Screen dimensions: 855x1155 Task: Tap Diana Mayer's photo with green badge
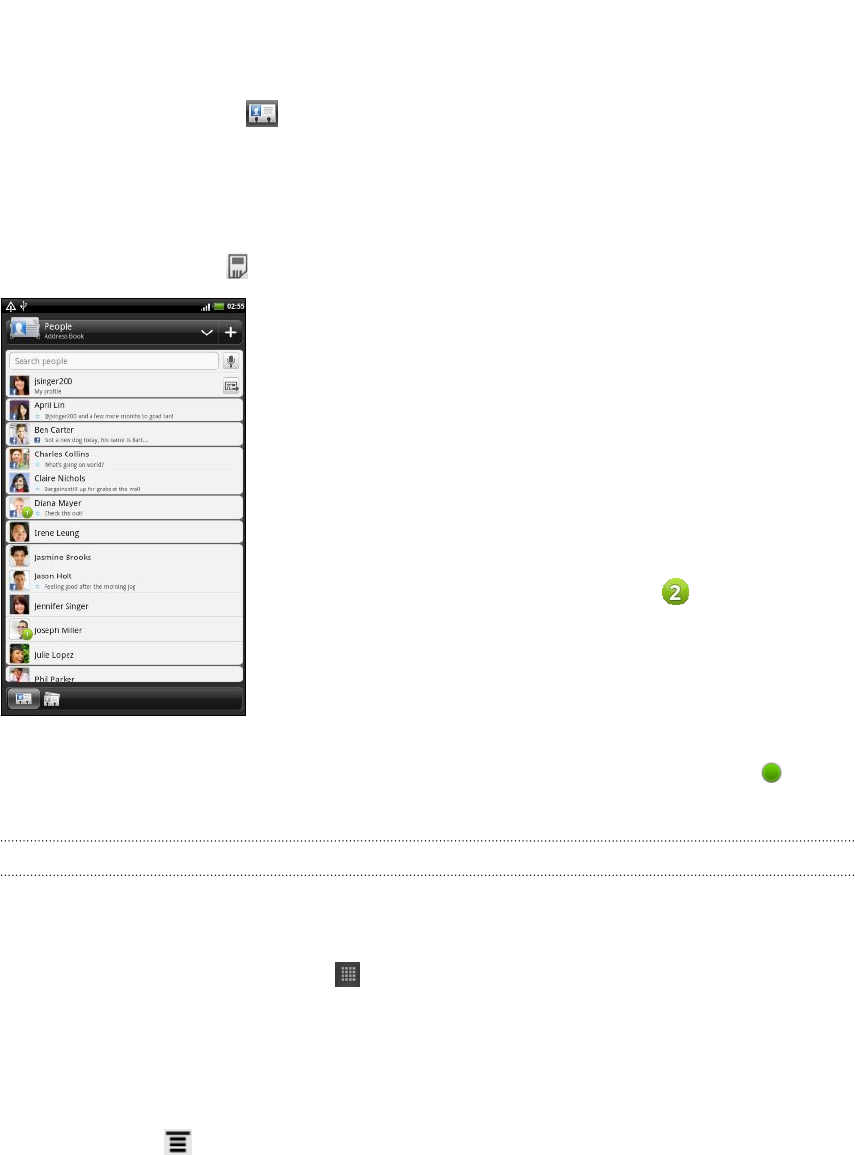click(20, 508)
